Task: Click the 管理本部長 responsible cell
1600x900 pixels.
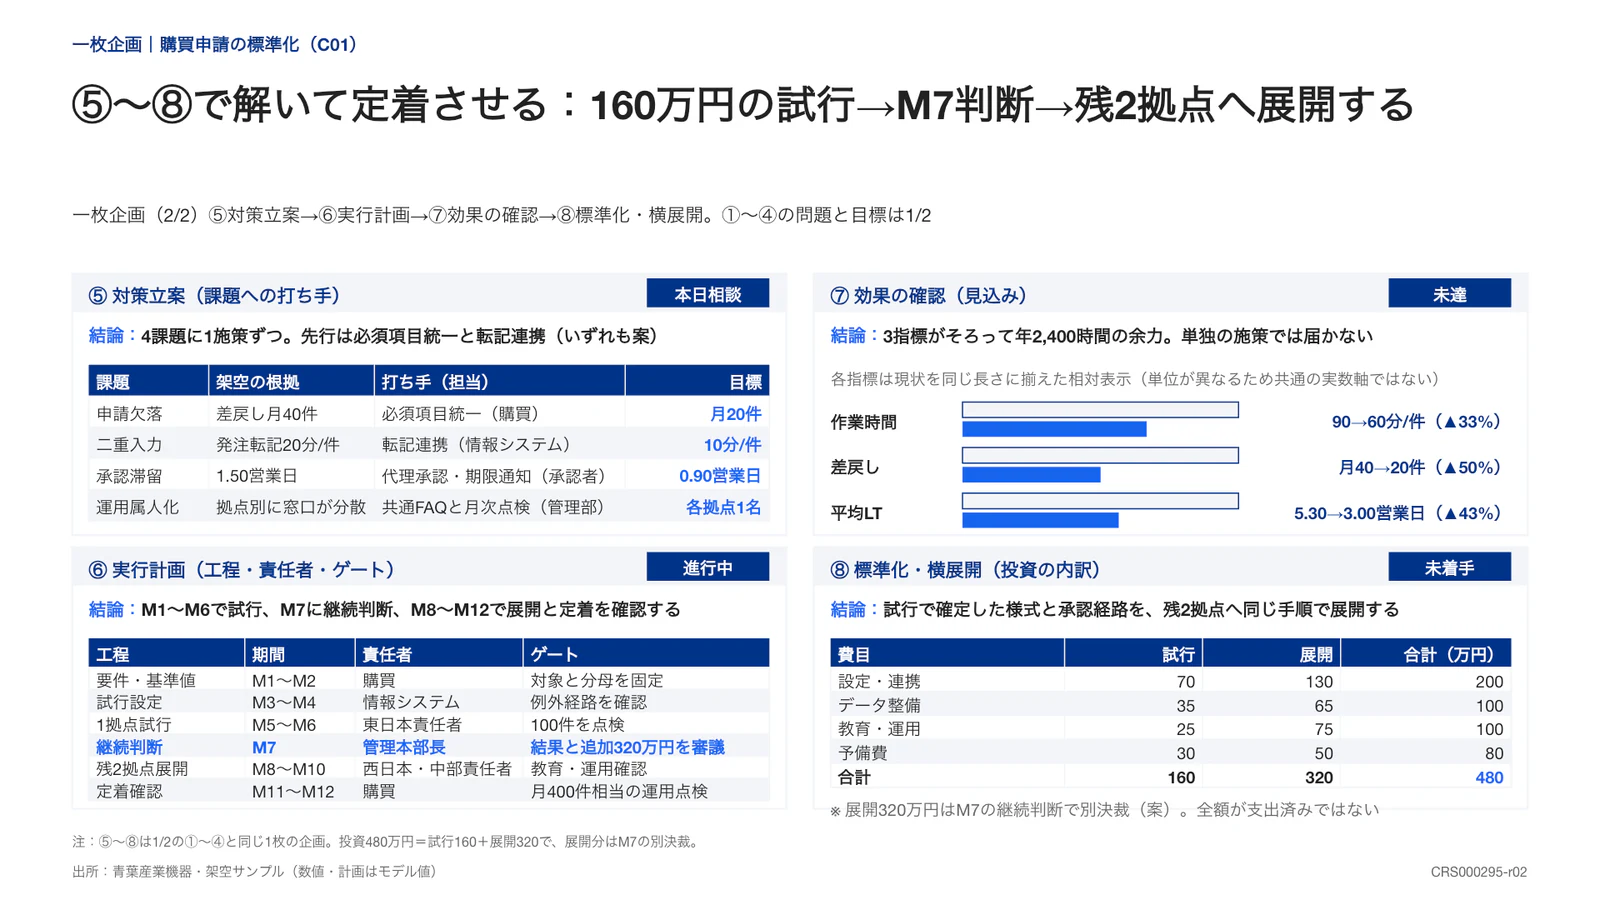Action: pos(404,747)
